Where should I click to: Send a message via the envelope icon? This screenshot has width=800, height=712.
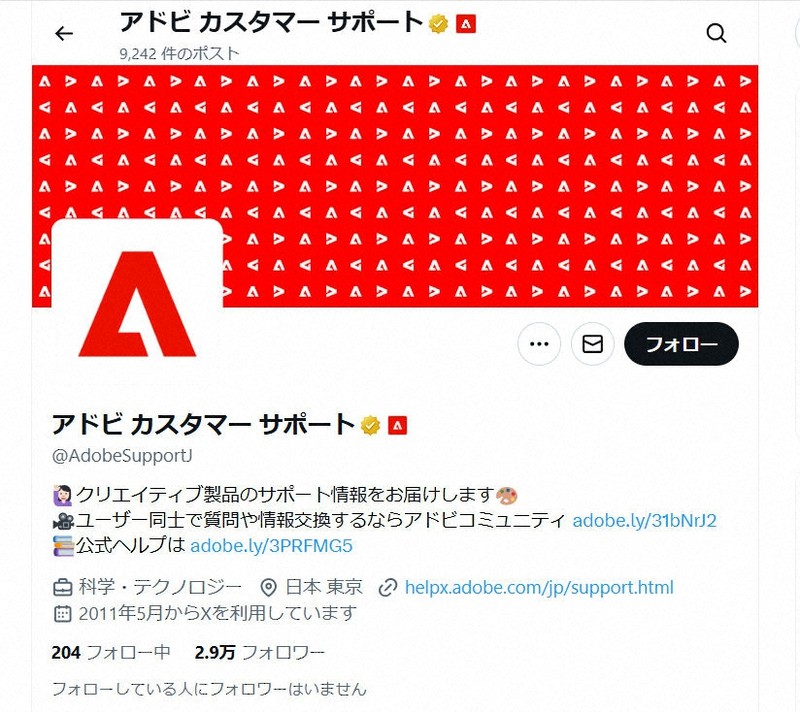pyautogui.click(x=592, y=344)
